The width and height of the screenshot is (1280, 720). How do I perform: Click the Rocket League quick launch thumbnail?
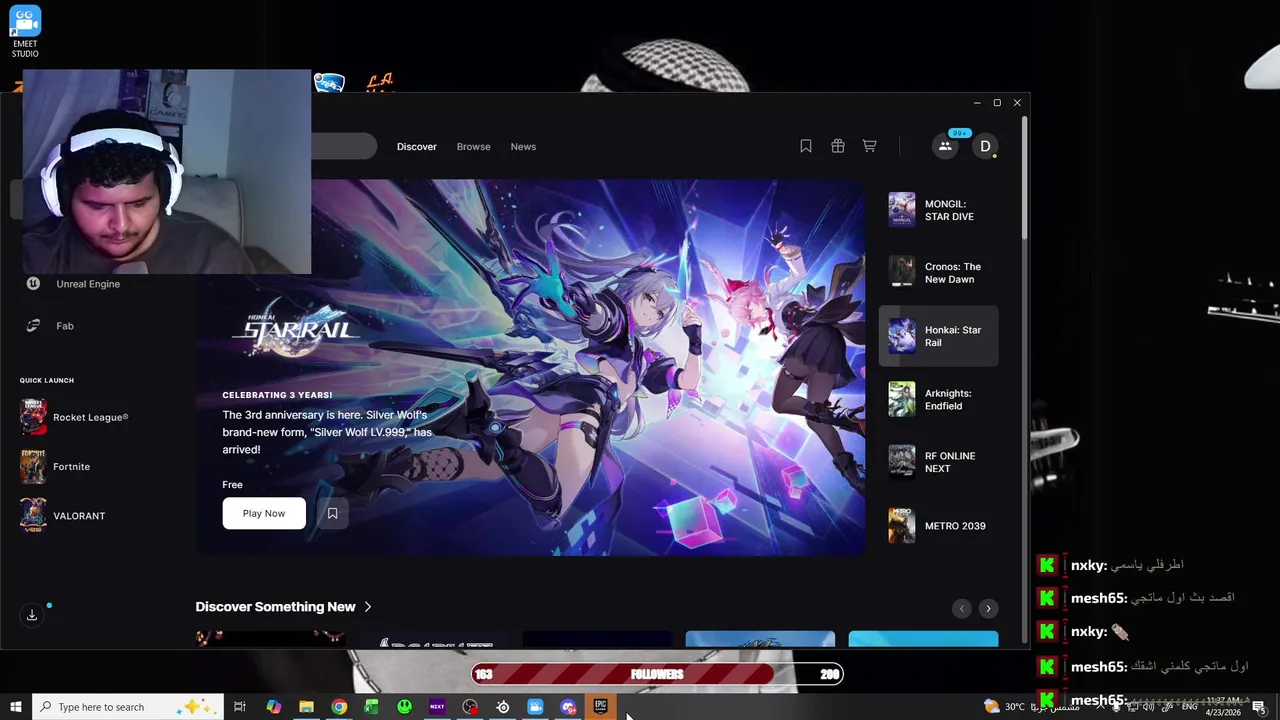click(33, 417)
